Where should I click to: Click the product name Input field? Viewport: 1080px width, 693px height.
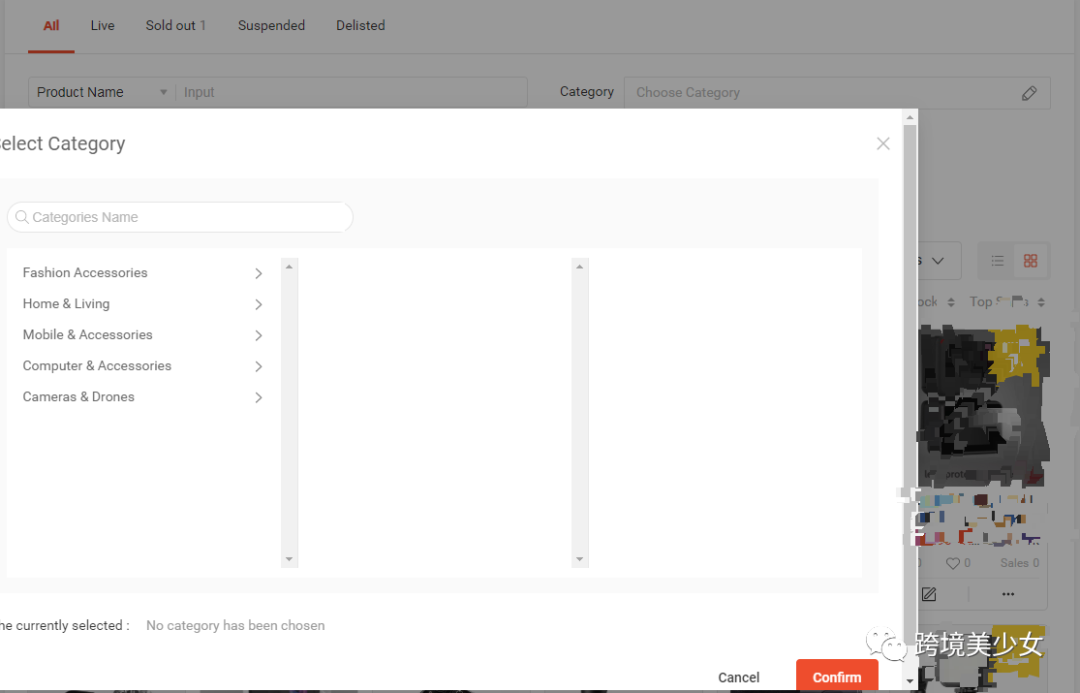tap(352, 92)
